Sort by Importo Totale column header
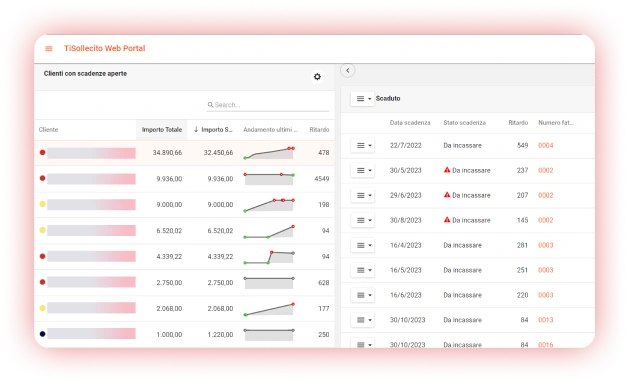629x382 pixels. click(x=162, y=130)
